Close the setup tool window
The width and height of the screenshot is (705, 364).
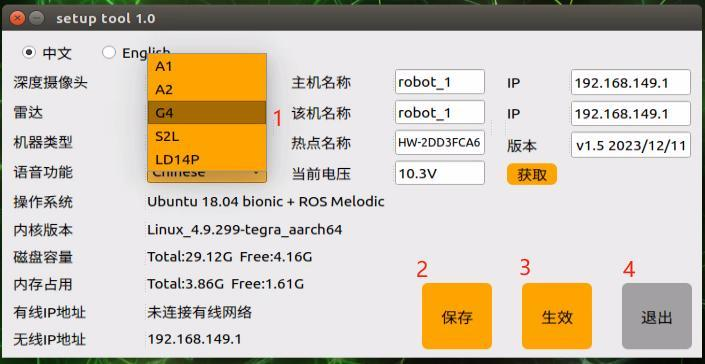(x=17, y=18)
